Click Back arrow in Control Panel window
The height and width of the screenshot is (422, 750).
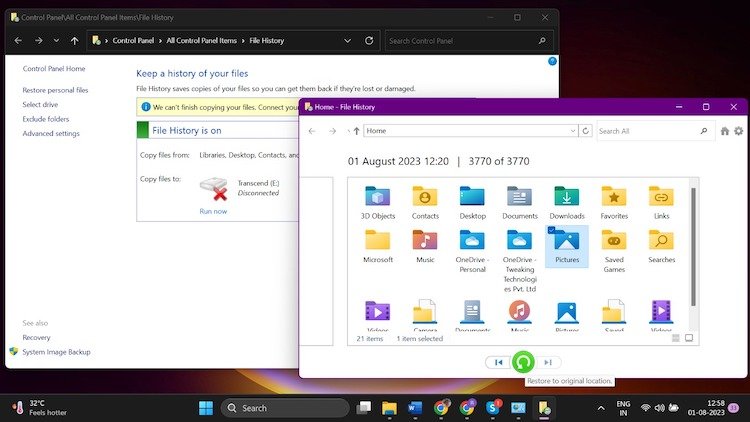18,41
